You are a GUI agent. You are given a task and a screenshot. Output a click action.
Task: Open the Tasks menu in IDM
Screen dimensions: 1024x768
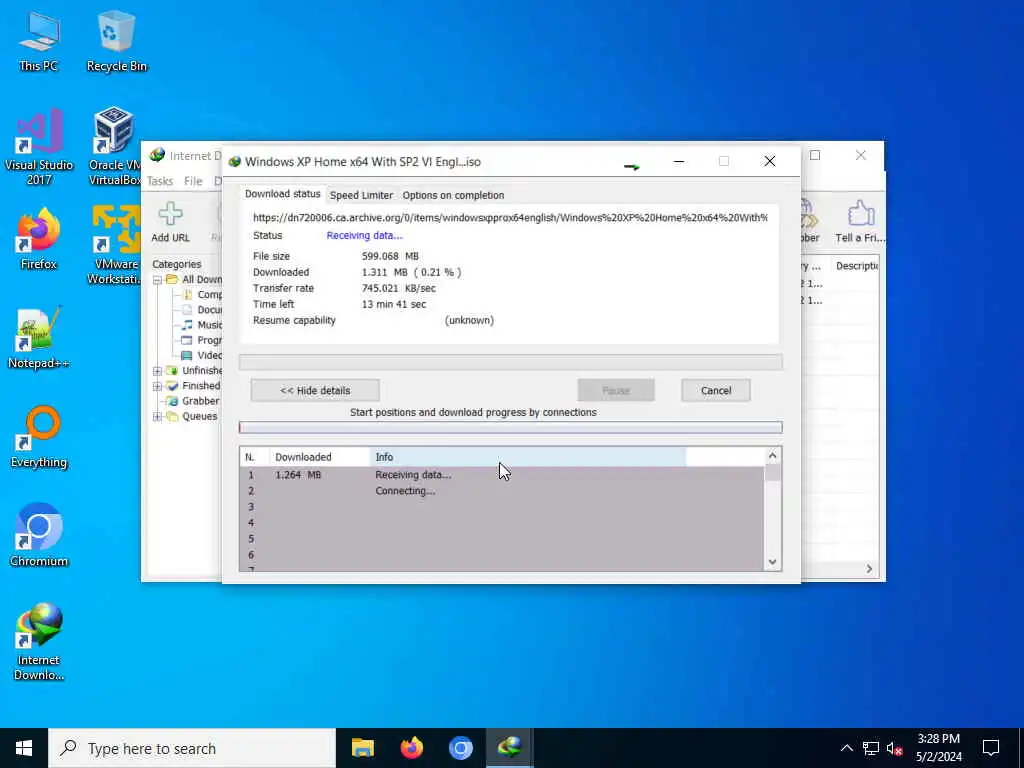coord(160,181)
